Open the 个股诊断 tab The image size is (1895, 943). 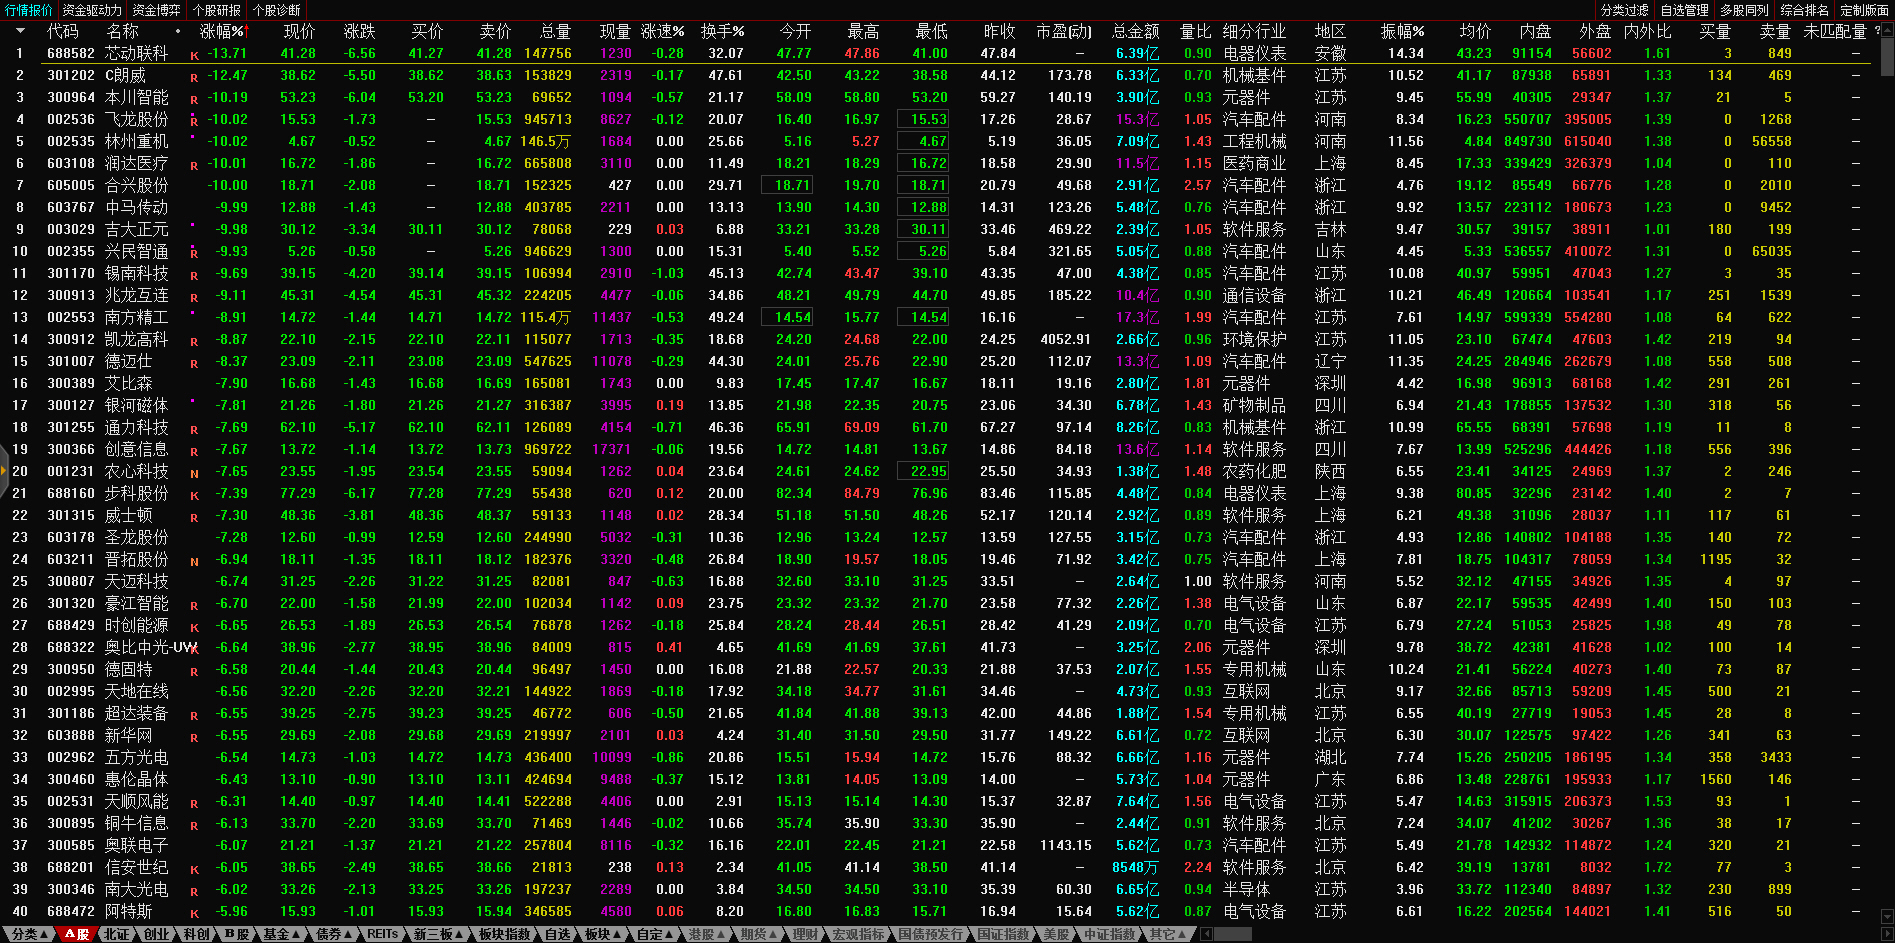[x=277, y=10]
